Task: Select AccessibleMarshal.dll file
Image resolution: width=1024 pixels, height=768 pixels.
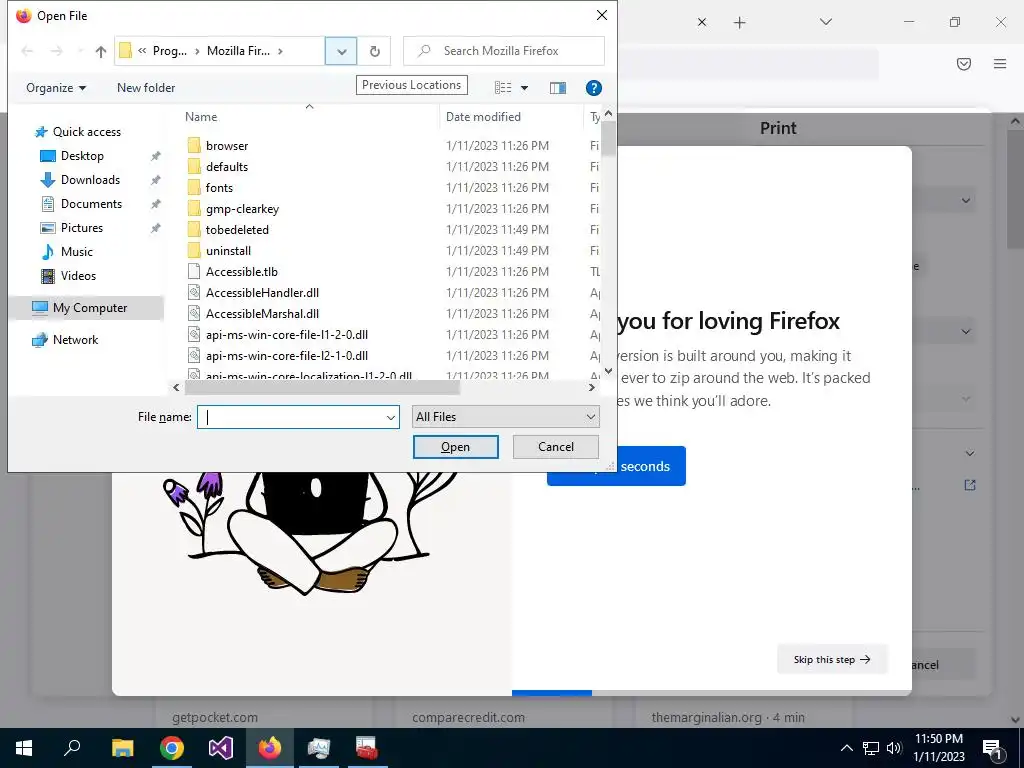Action: pos(262,313)
